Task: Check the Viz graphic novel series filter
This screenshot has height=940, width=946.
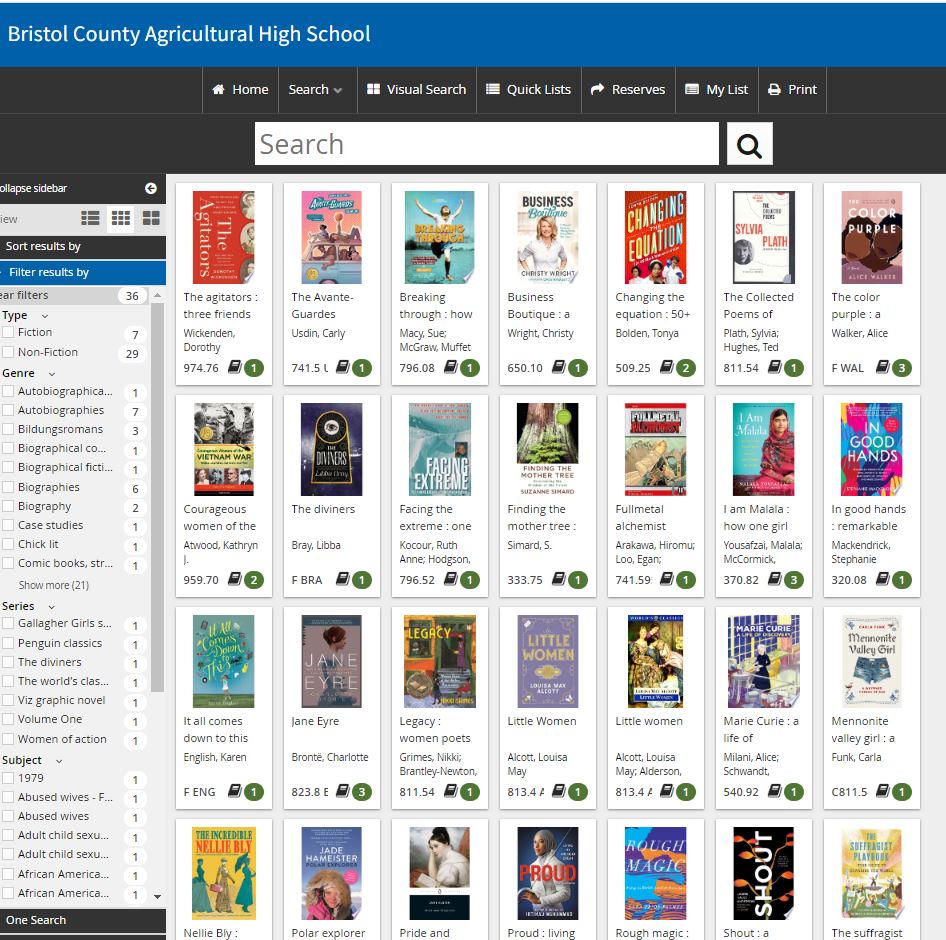Action: point(8,700)
